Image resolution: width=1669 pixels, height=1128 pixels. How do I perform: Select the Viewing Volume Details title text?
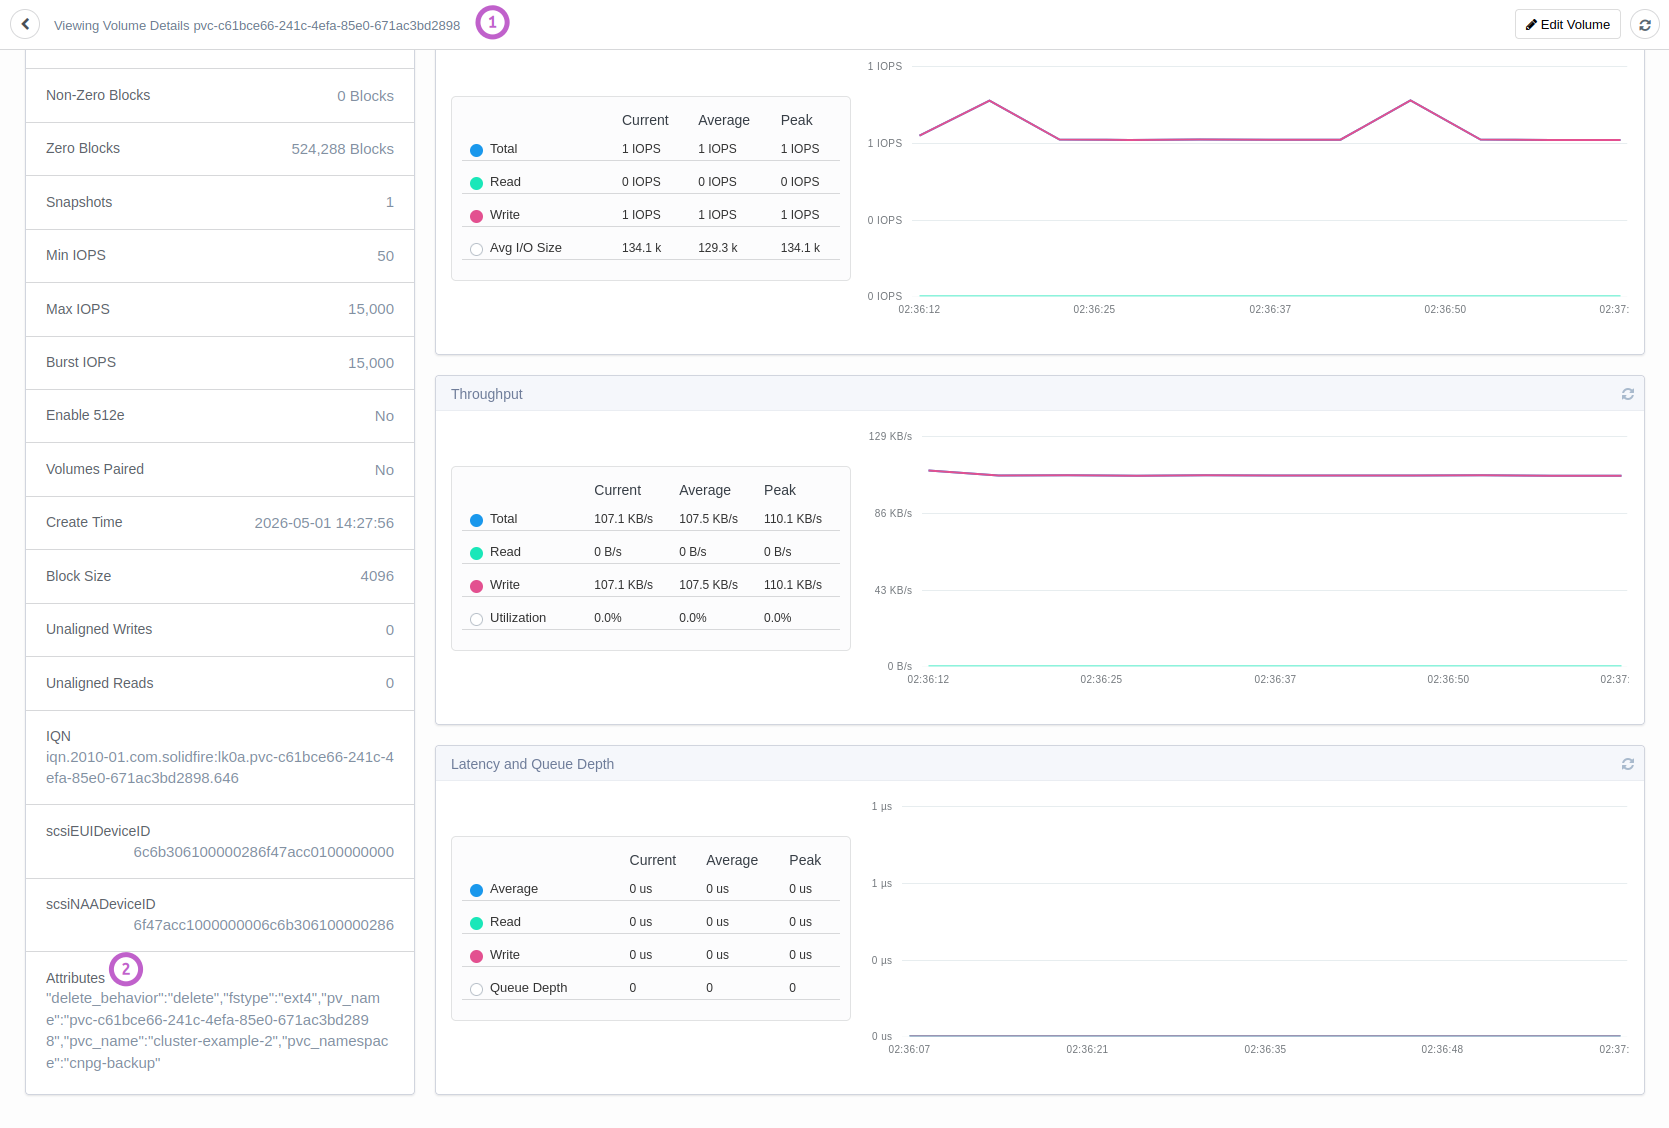[x=257, y=25]
